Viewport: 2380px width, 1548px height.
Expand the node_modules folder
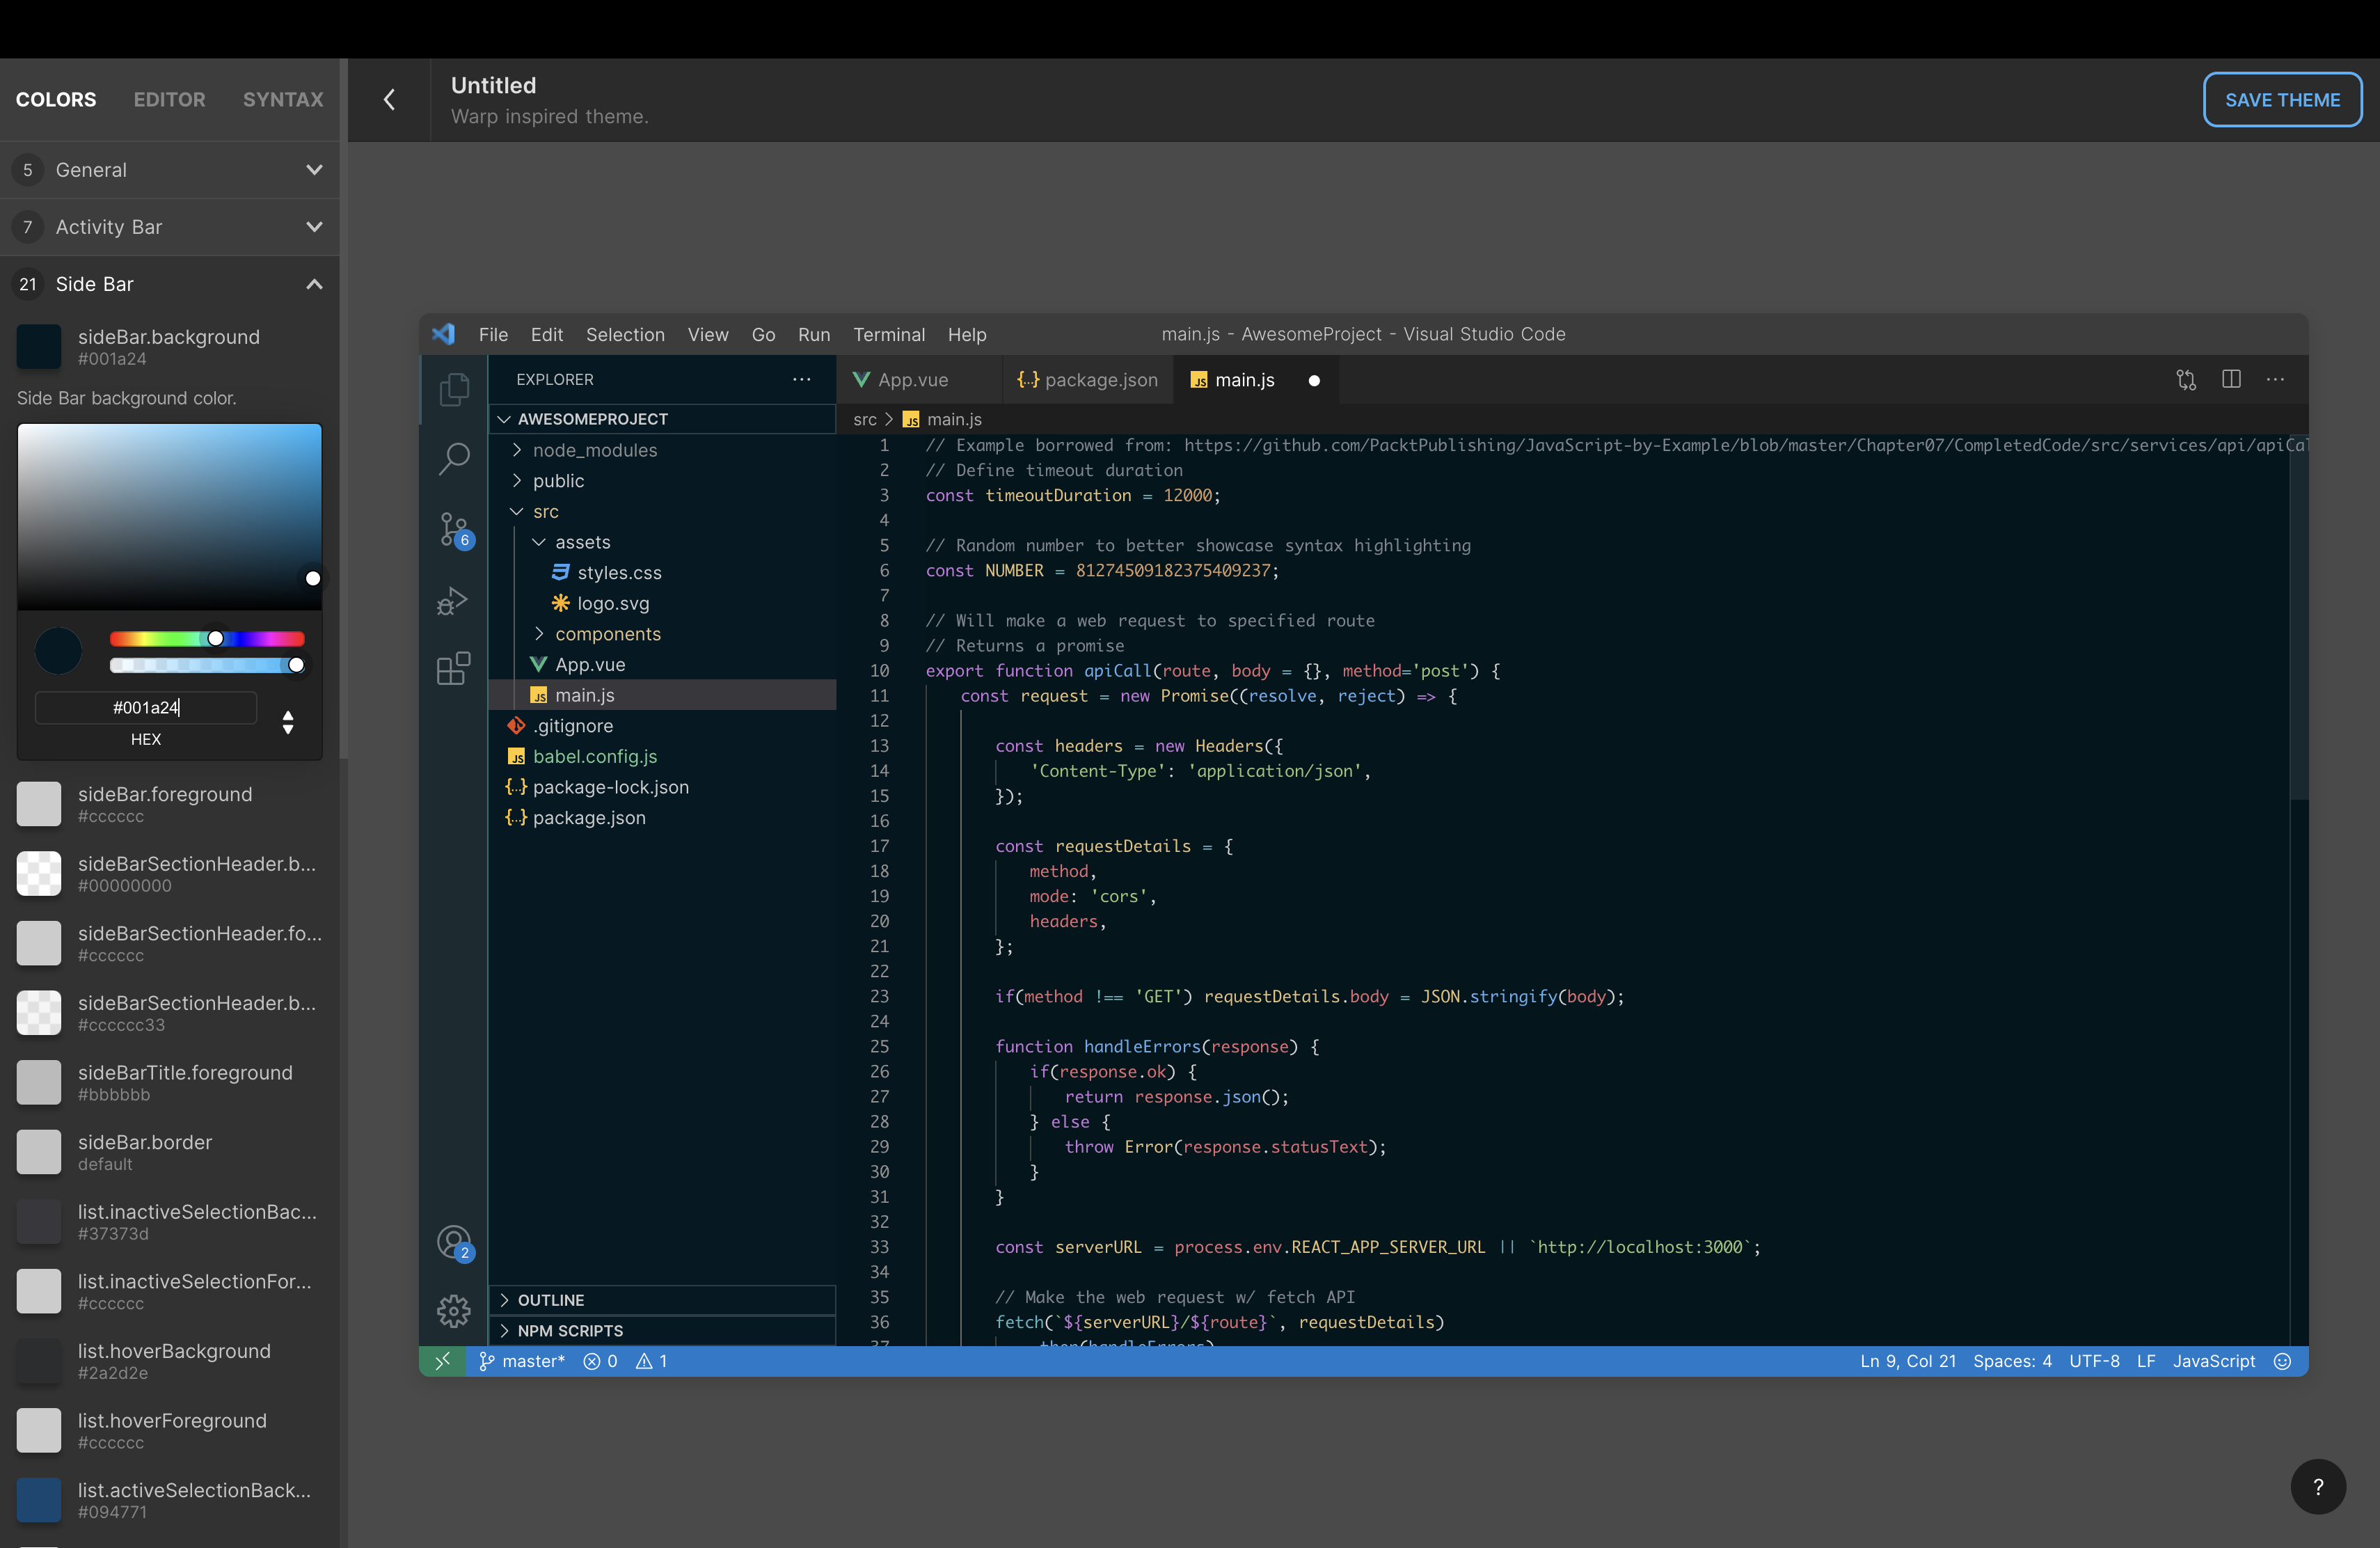594,450
